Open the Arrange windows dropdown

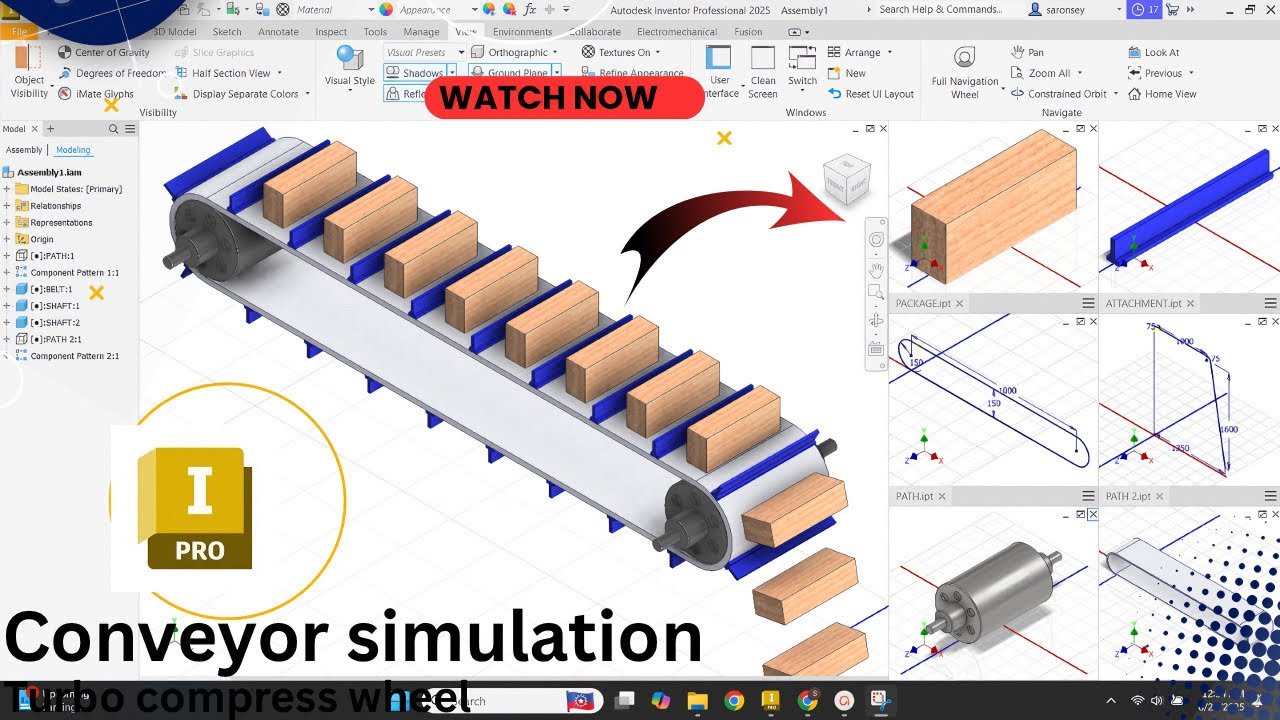tap(860, 52)
